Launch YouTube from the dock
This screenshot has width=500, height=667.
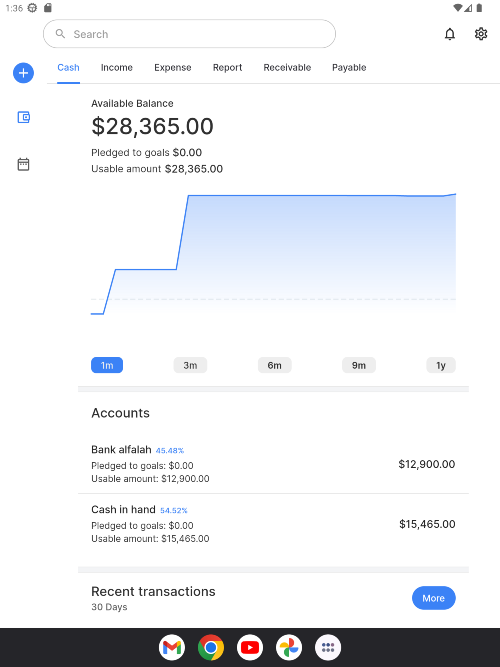tap(250, 647)
